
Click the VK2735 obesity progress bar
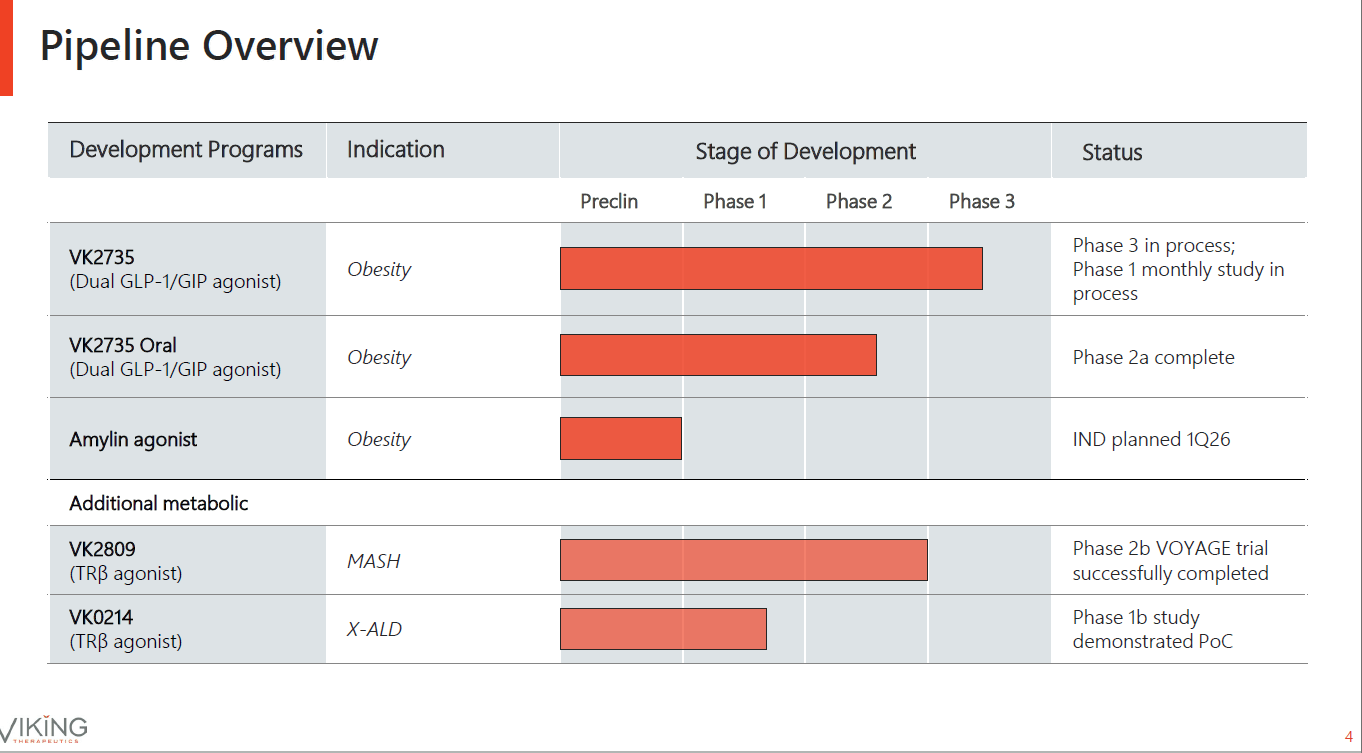771,269
